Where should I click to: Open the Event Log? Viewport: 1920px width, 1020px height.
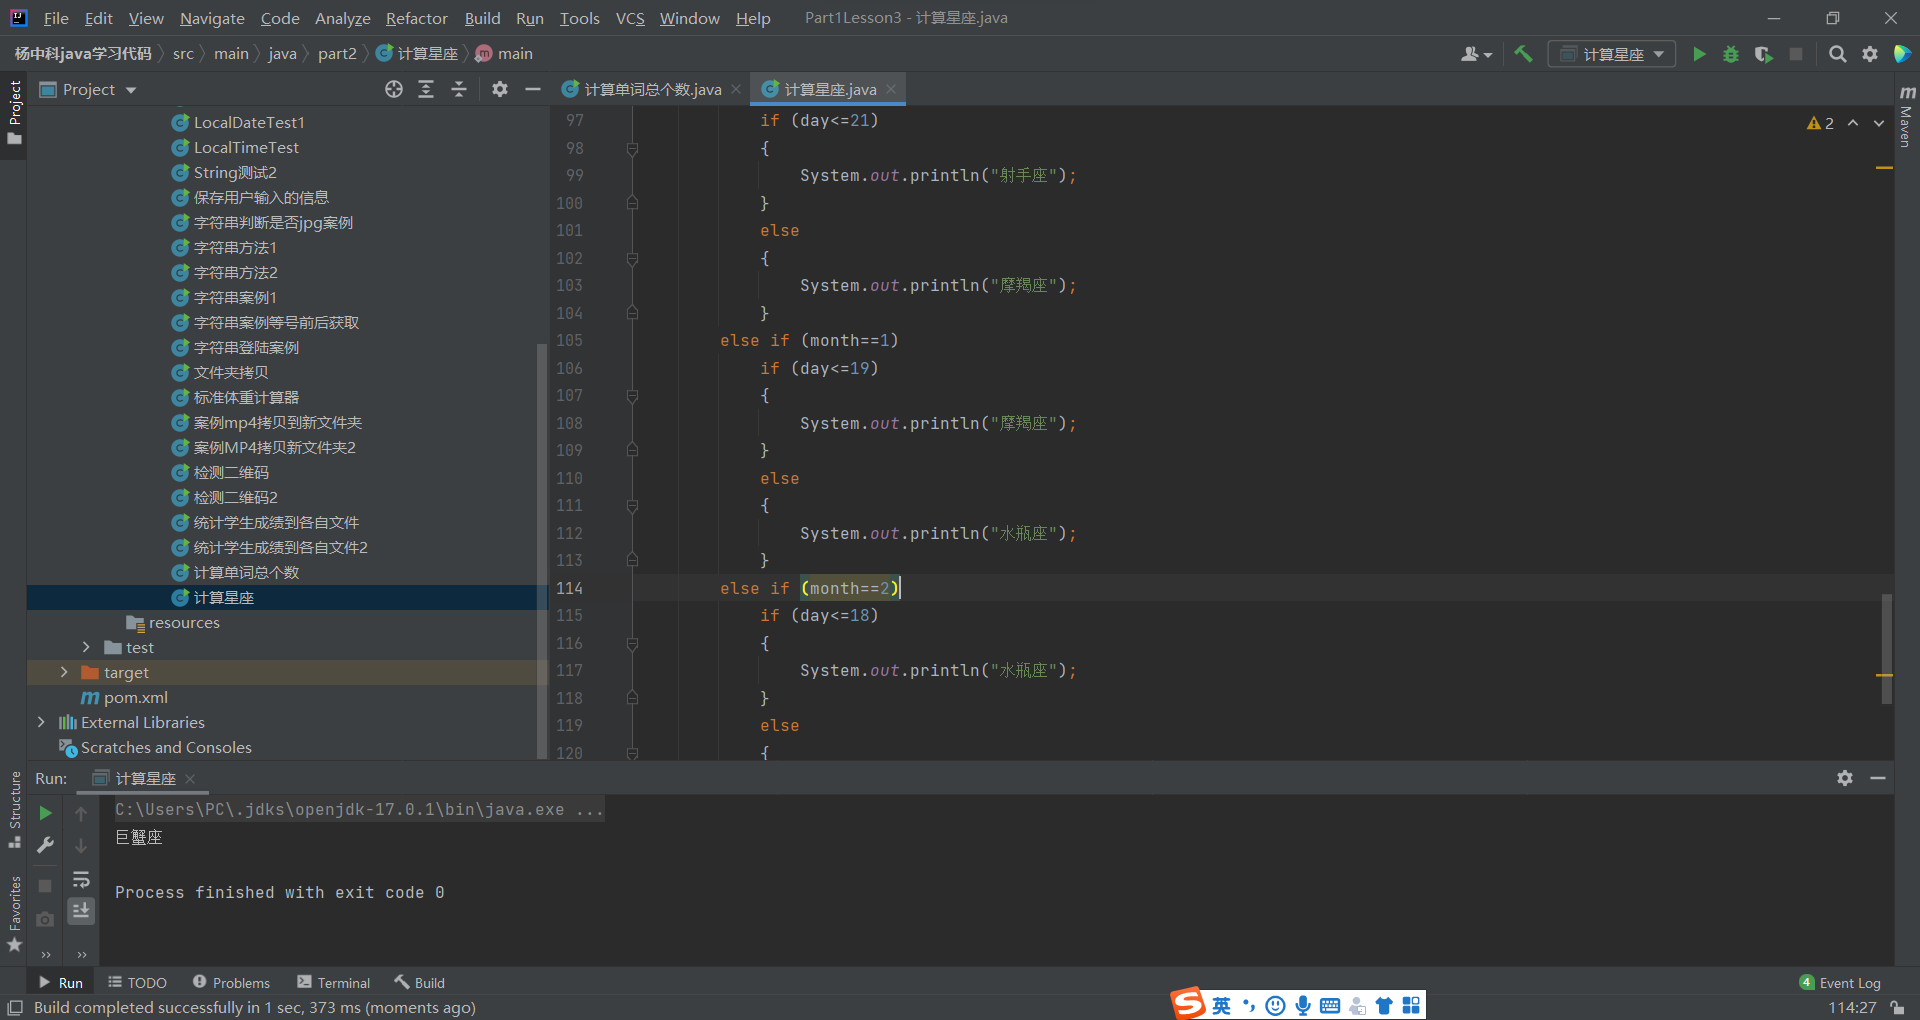[x=1840, y=983]
